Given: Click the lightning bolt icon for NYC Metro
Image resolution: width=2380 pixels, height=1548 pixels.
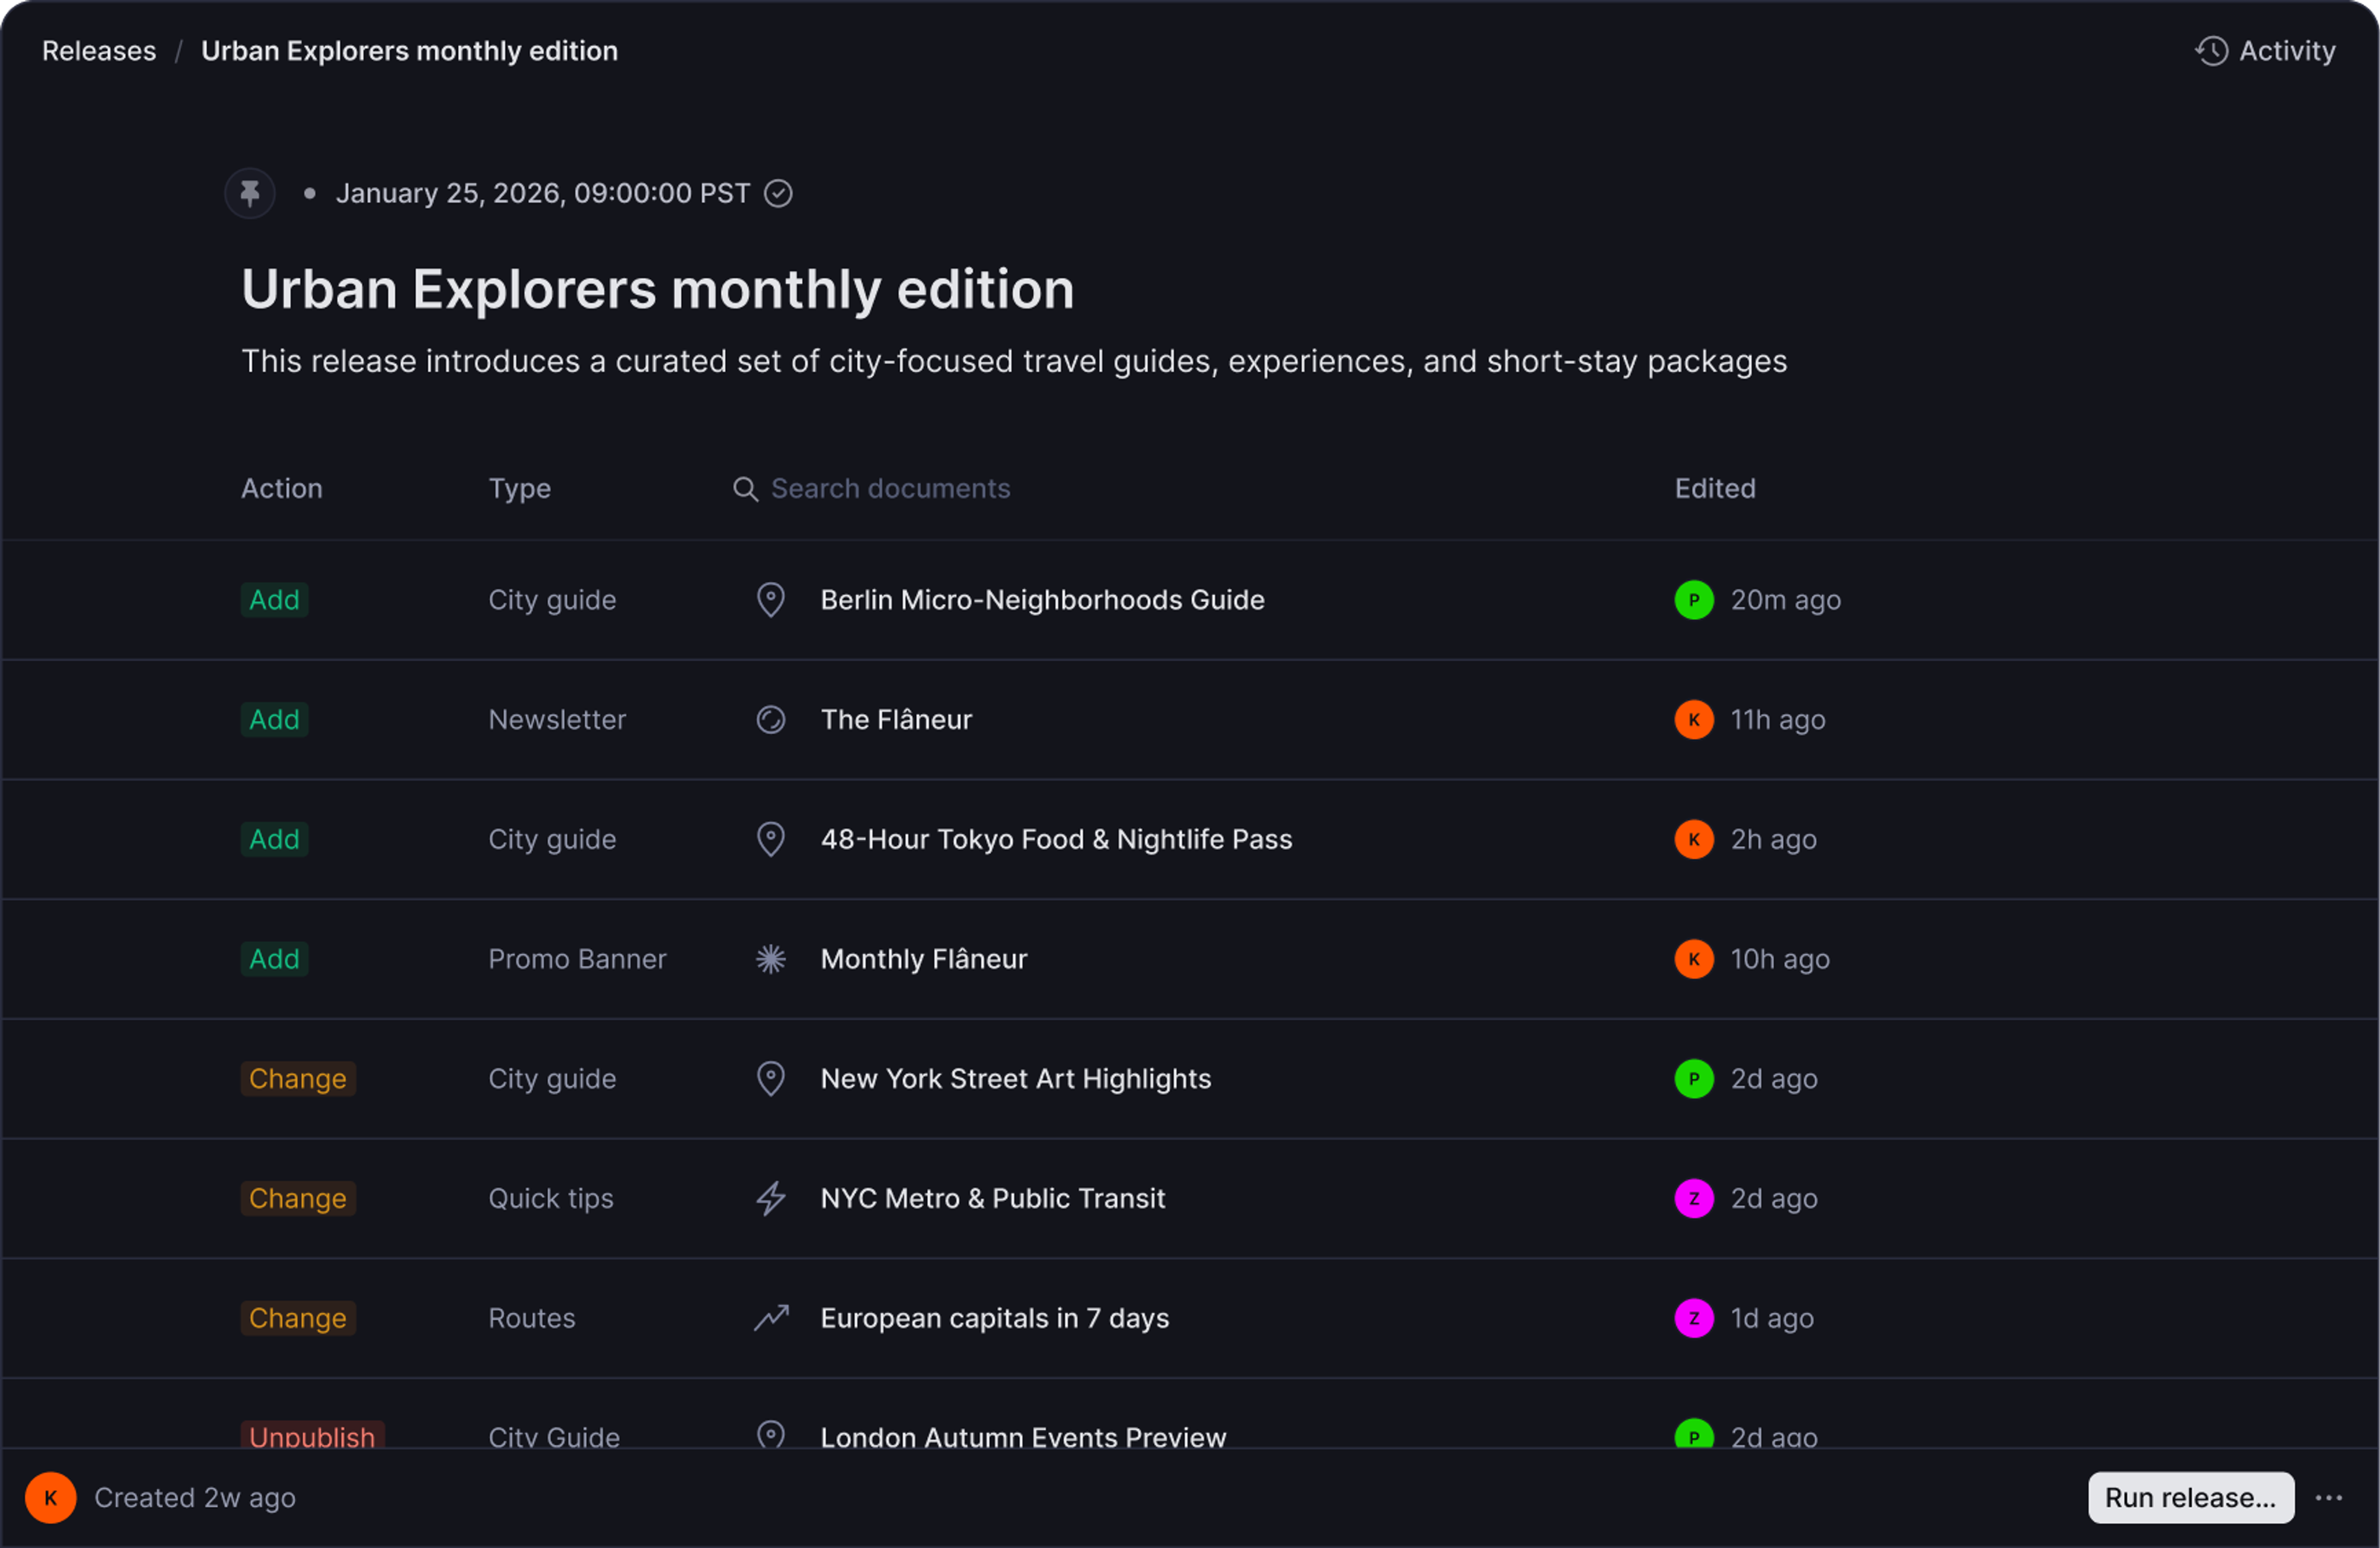Looking at the screenshot, I should [x=770, y=1198].
